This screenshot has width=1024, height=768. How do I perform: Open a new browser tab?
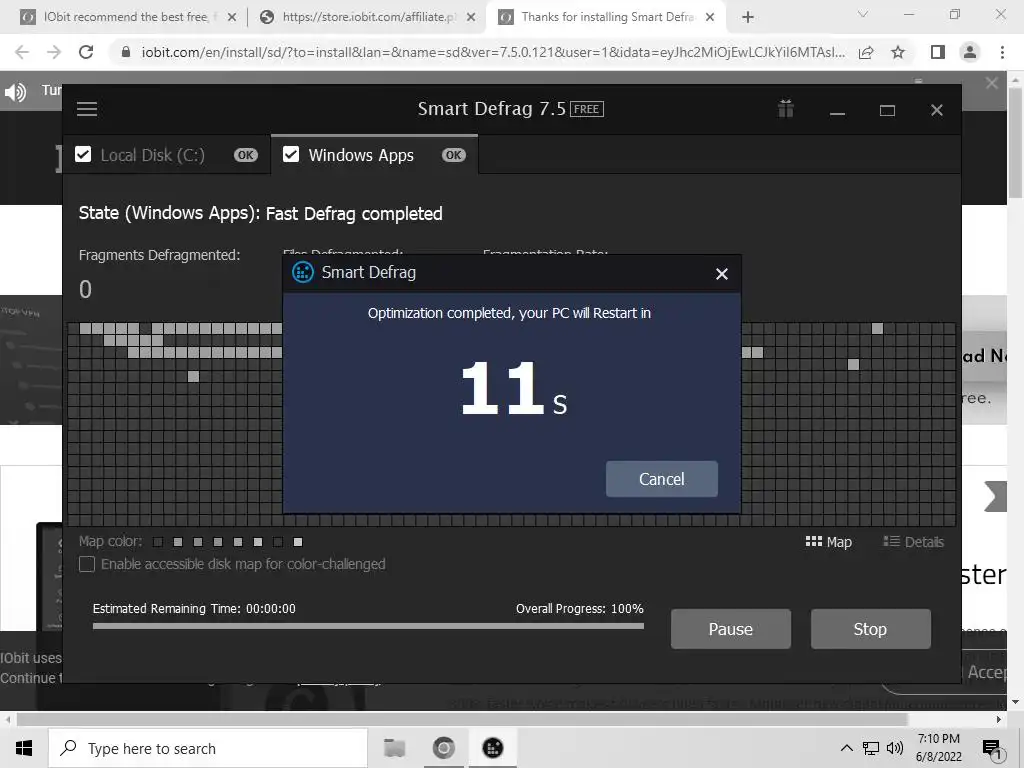pyautogui.click(x=748, y=17)
